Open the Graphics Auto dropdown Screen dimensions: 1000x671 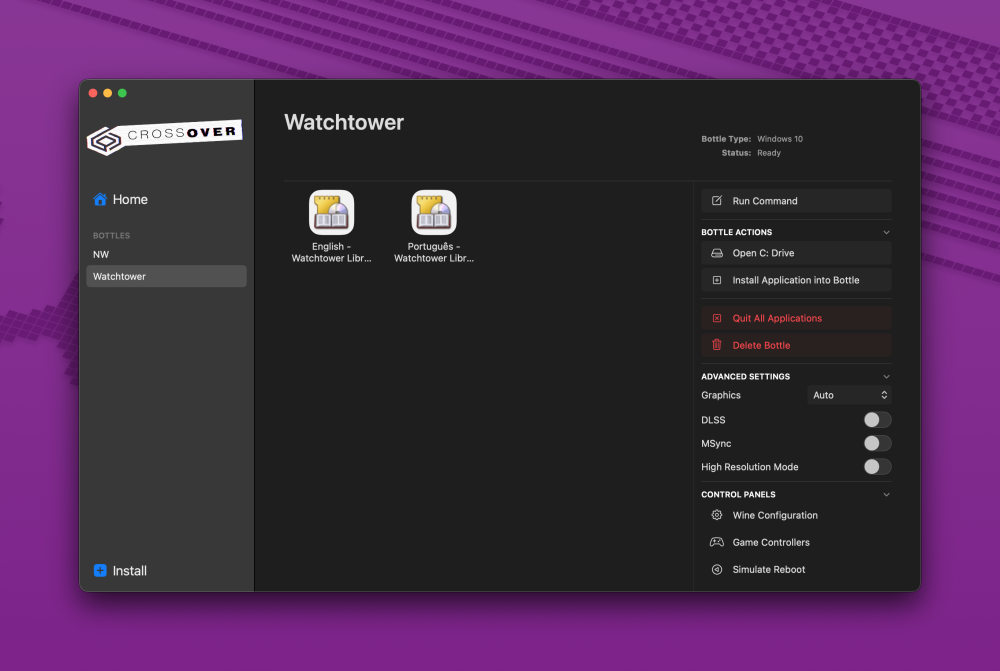849,395
